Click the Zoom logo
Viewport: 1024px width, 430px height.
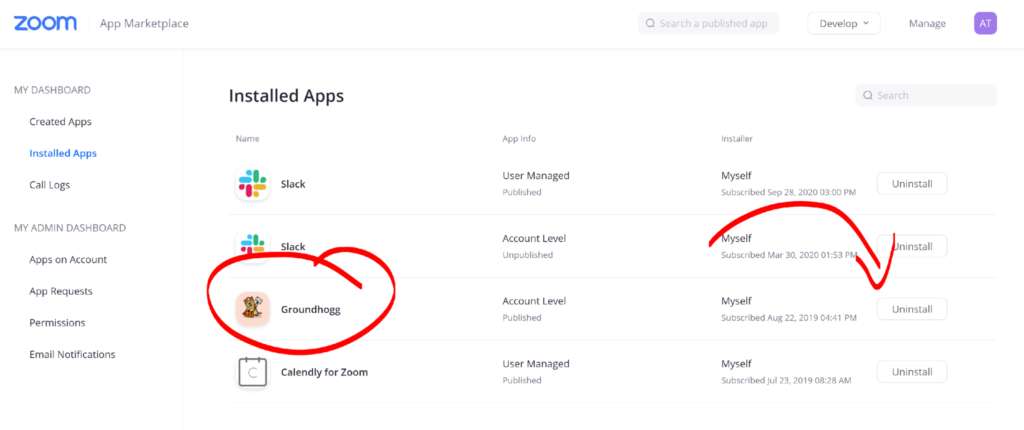46,23
